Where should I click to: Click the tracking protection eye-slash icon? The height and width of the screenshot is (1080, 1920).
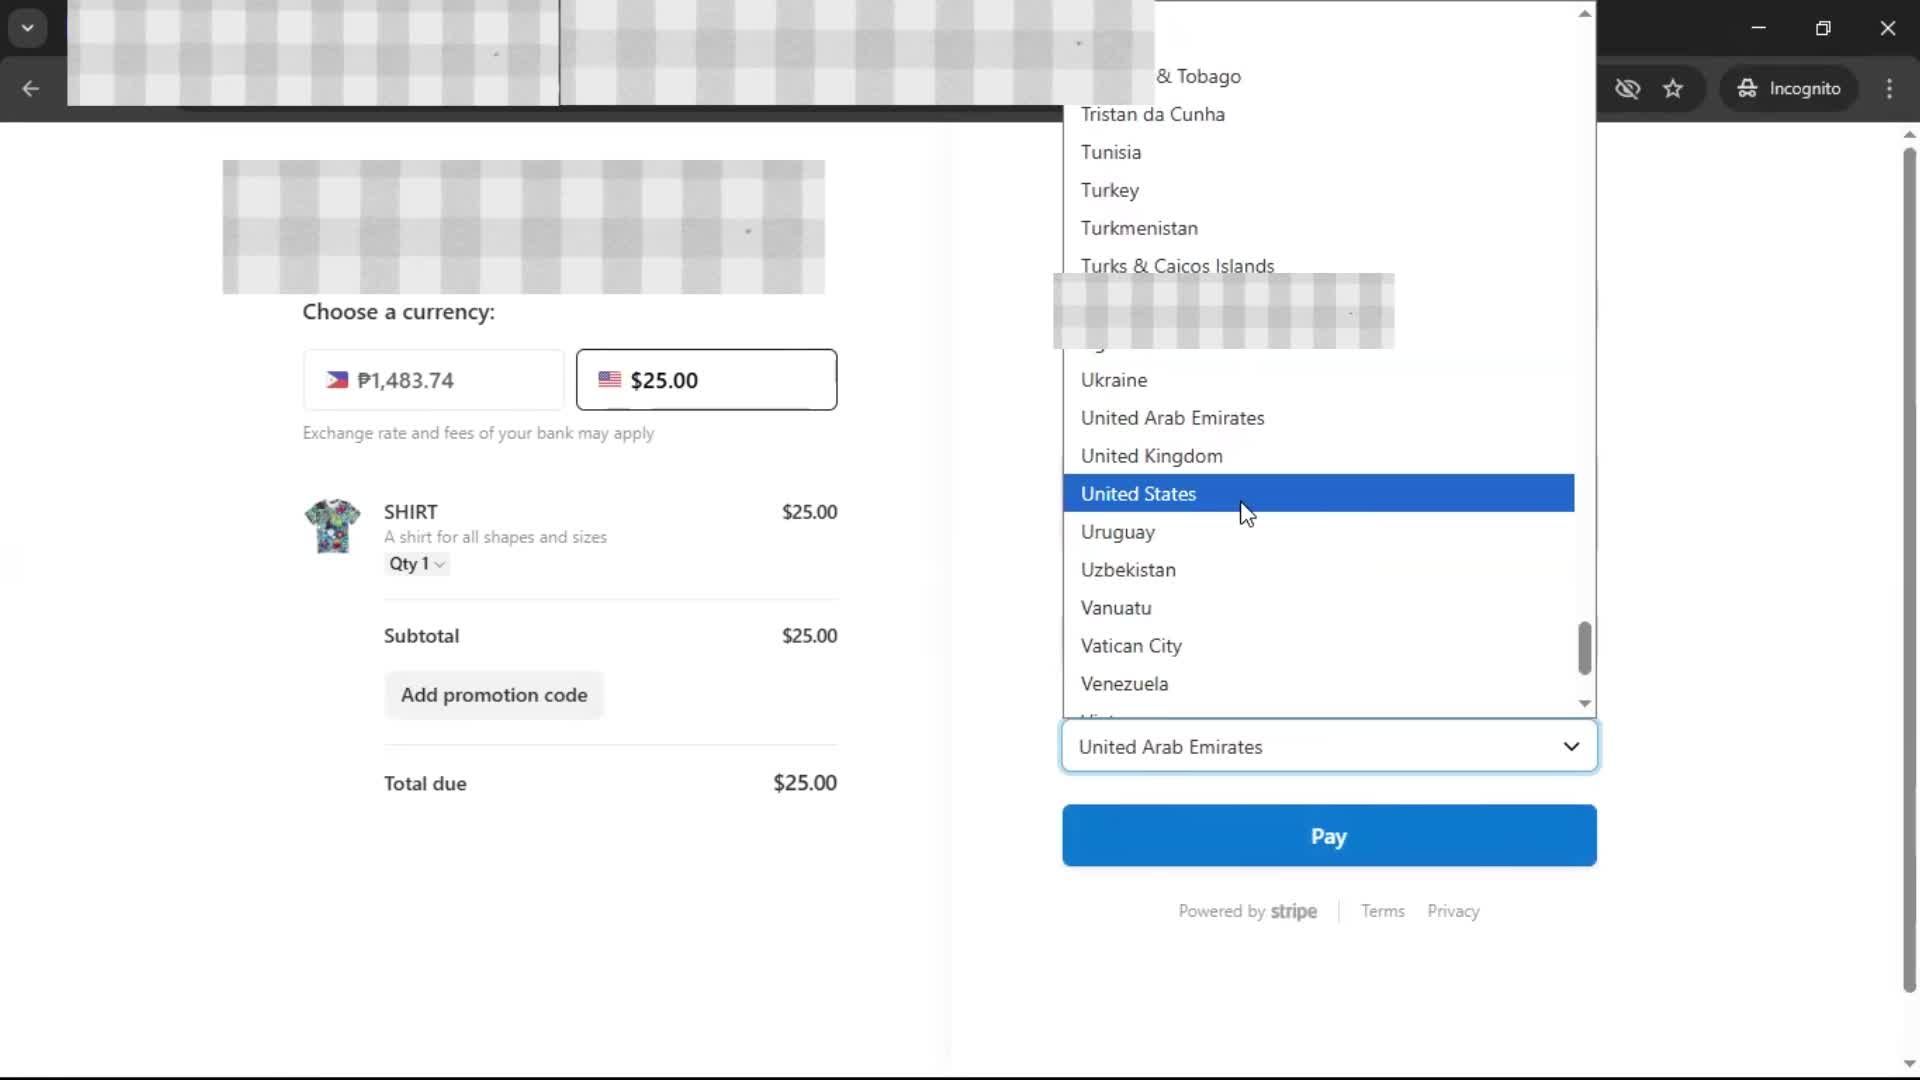tap(1627, 88)
